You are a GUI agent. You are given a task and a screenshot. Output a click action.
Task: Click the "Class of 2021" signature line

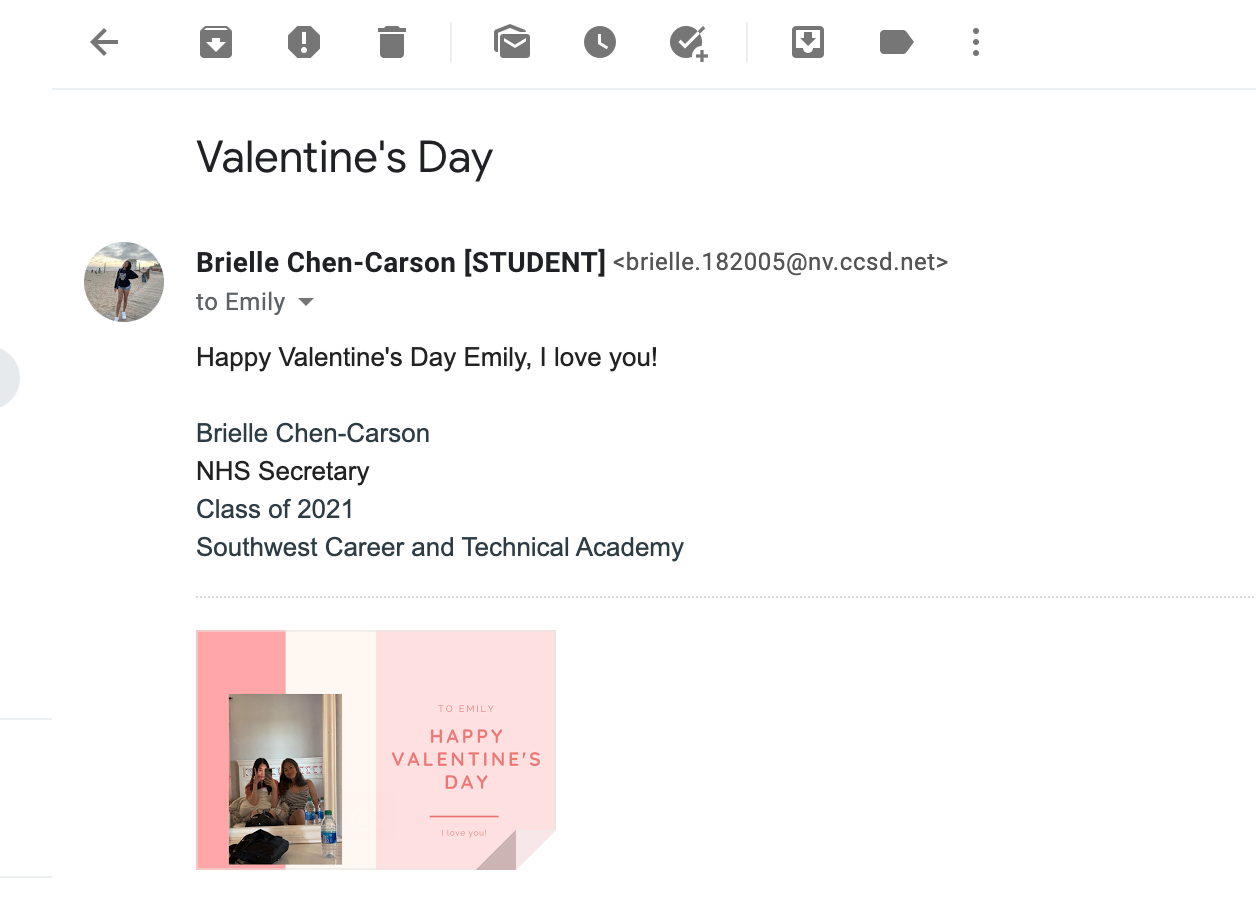tap(275, 509)
